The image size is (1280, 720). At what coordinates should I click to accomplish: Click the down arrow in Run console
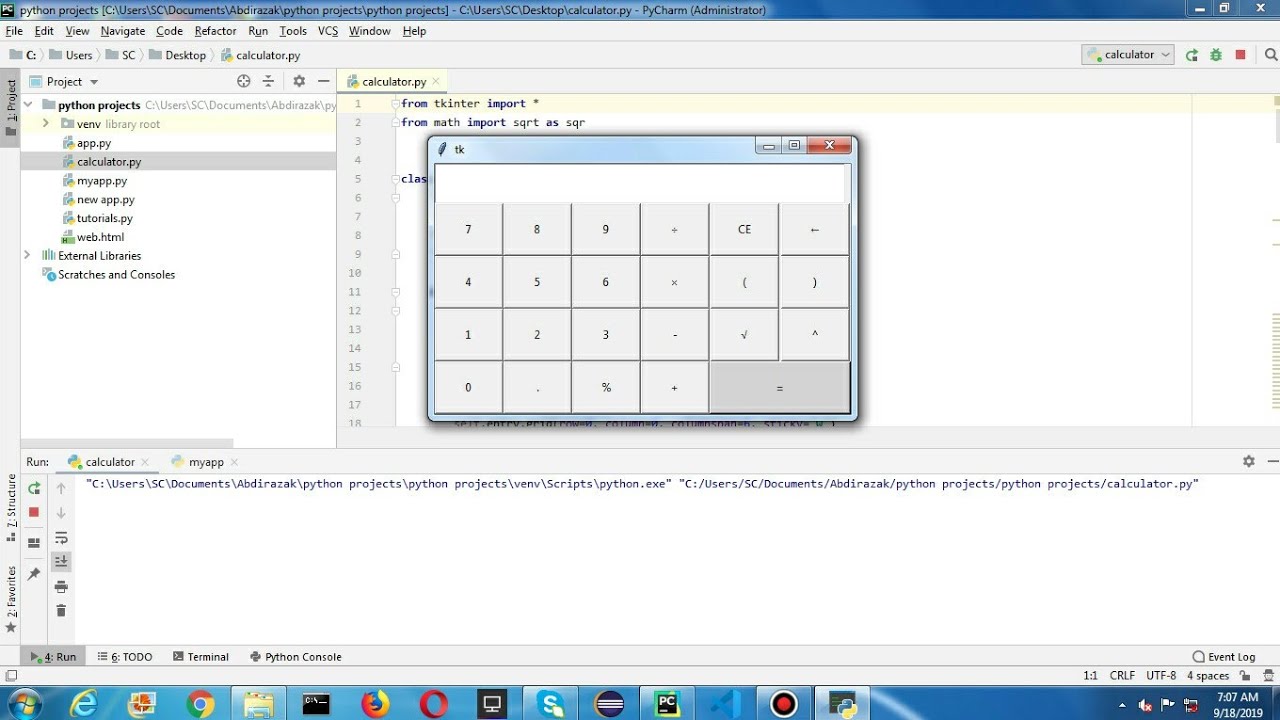tap(61, 513)
